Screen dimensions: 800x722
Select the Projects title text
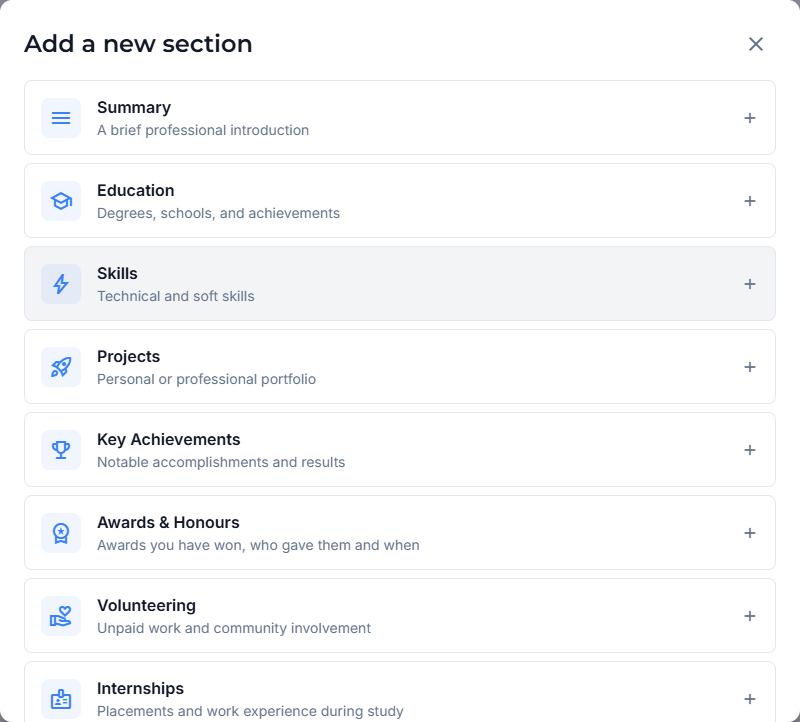pyautogui.click(x=129, y=357)
